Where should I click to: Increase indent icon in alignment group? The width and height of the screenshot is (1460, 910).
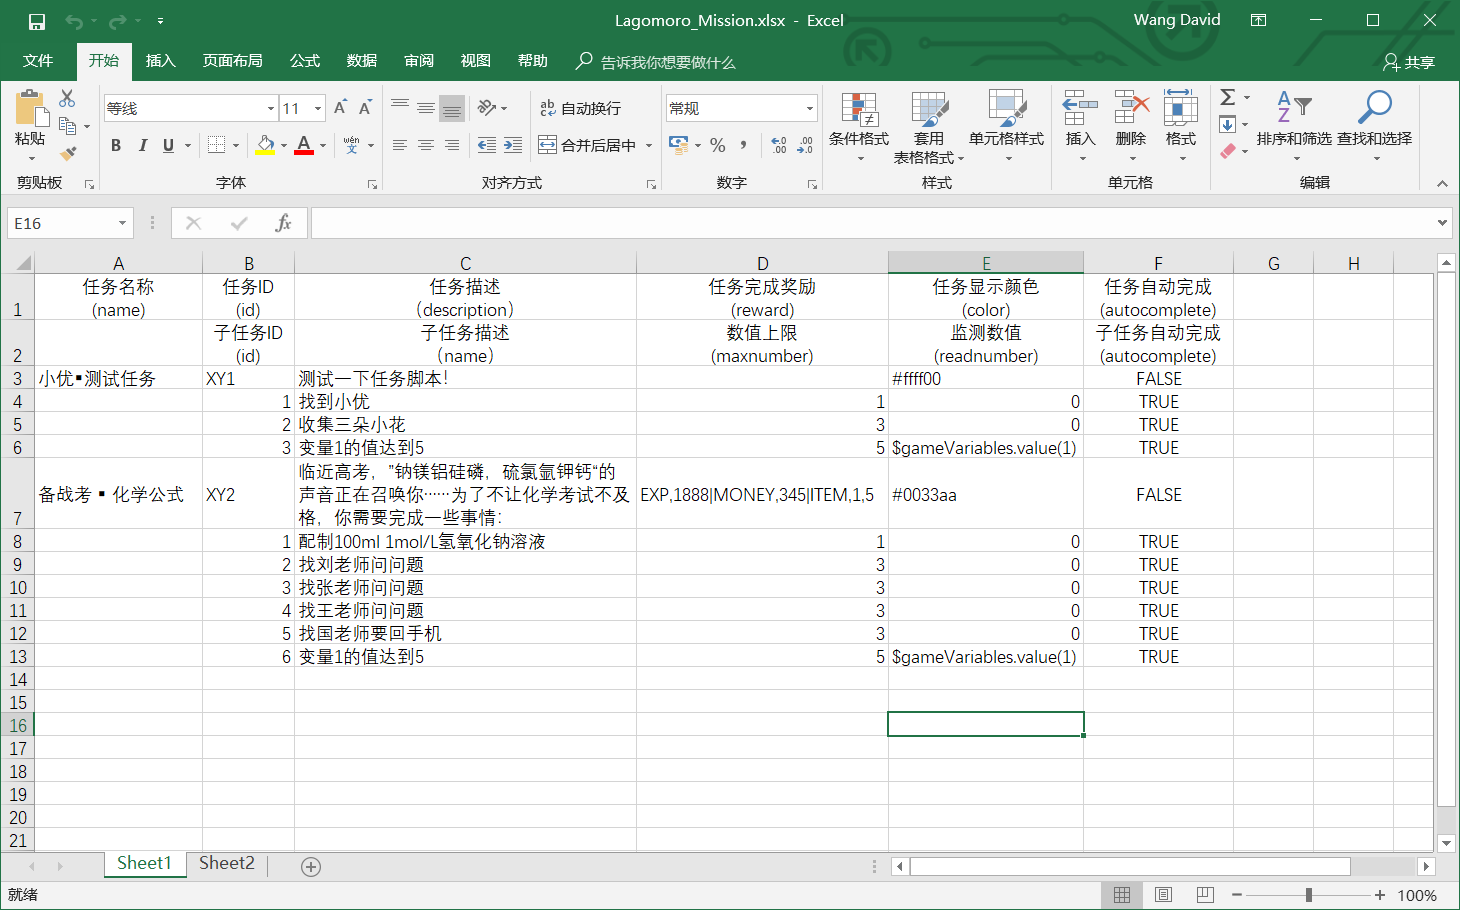513,146
